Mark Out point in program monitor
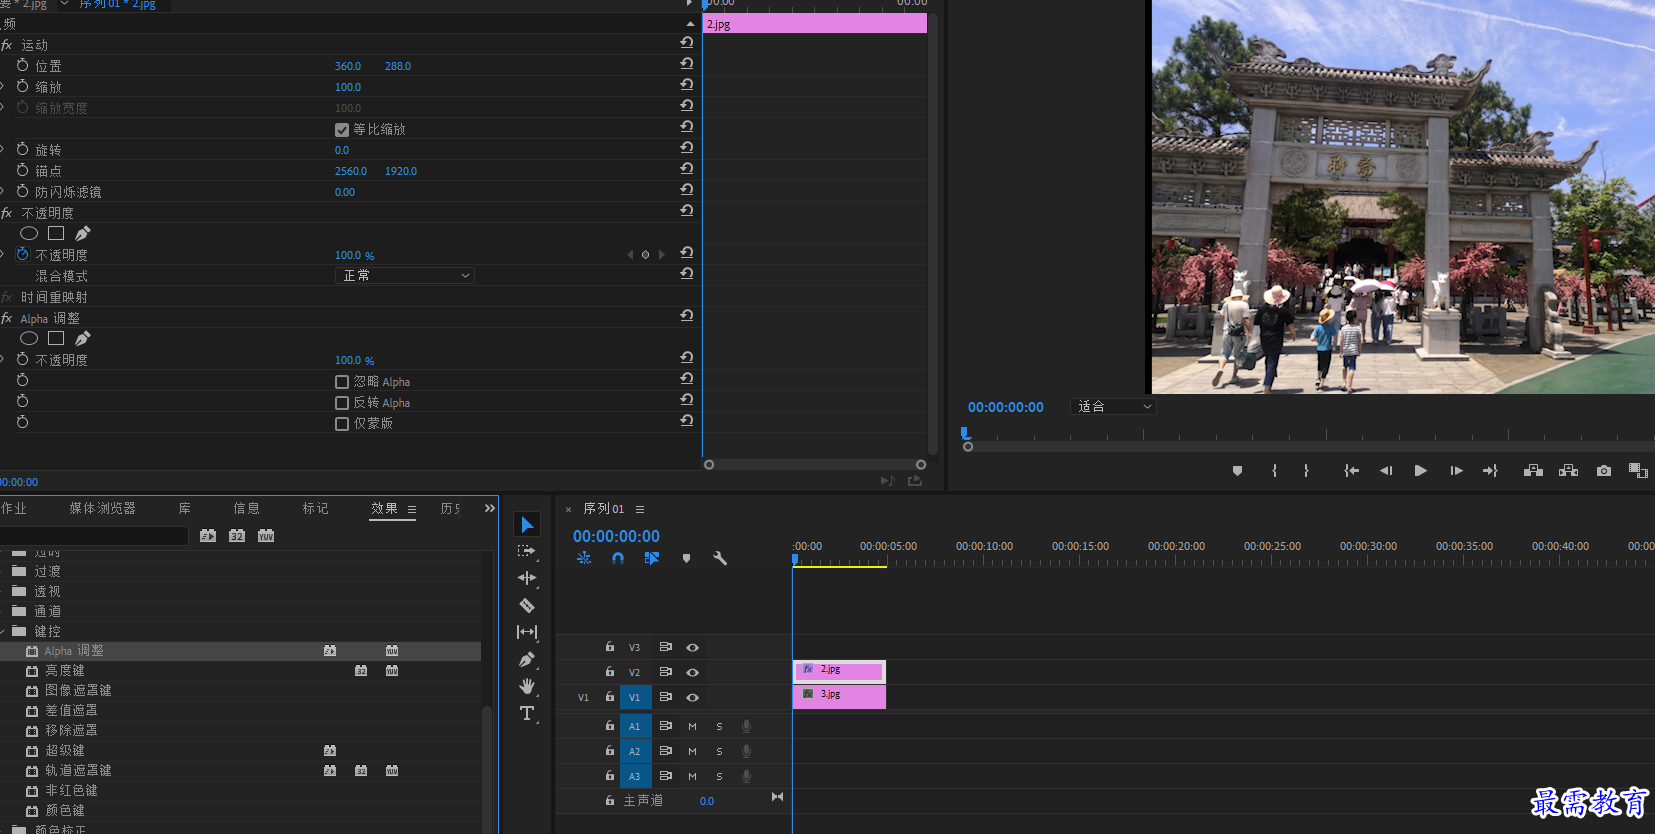1655x834 pixels. coord(1306,471)
